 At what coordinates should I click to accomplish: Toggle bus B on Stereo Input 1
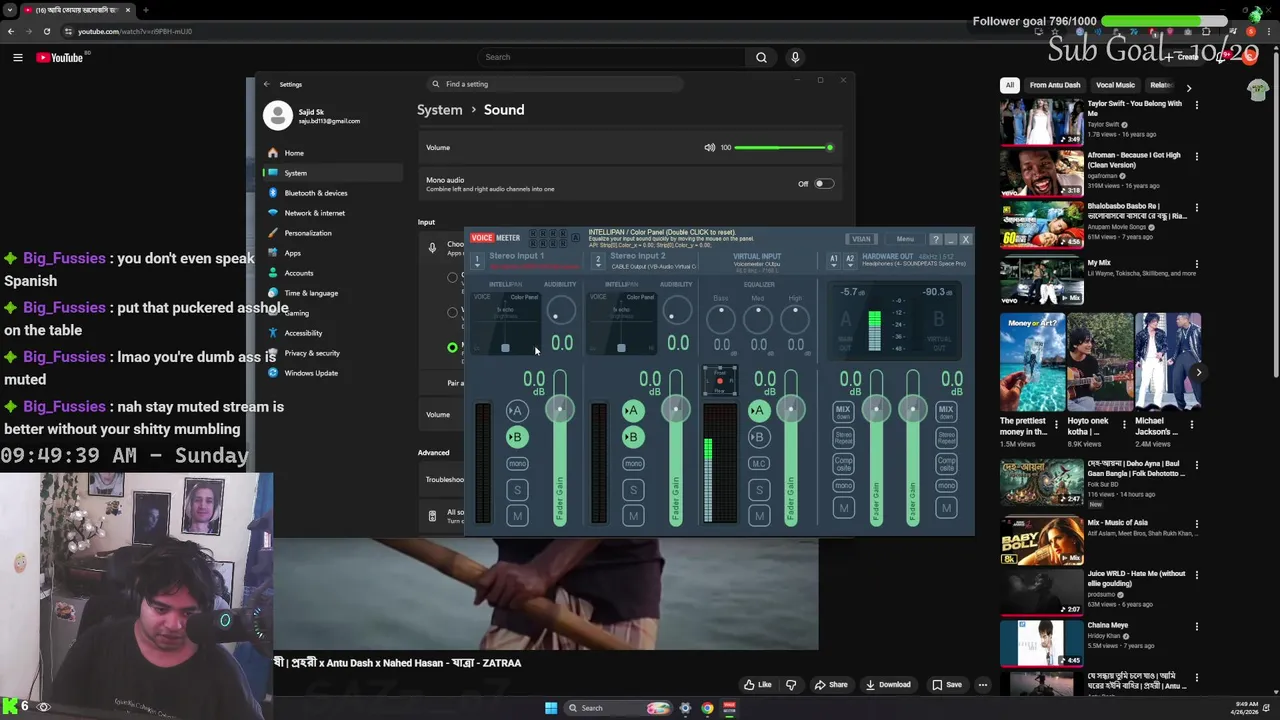point(516,437)
